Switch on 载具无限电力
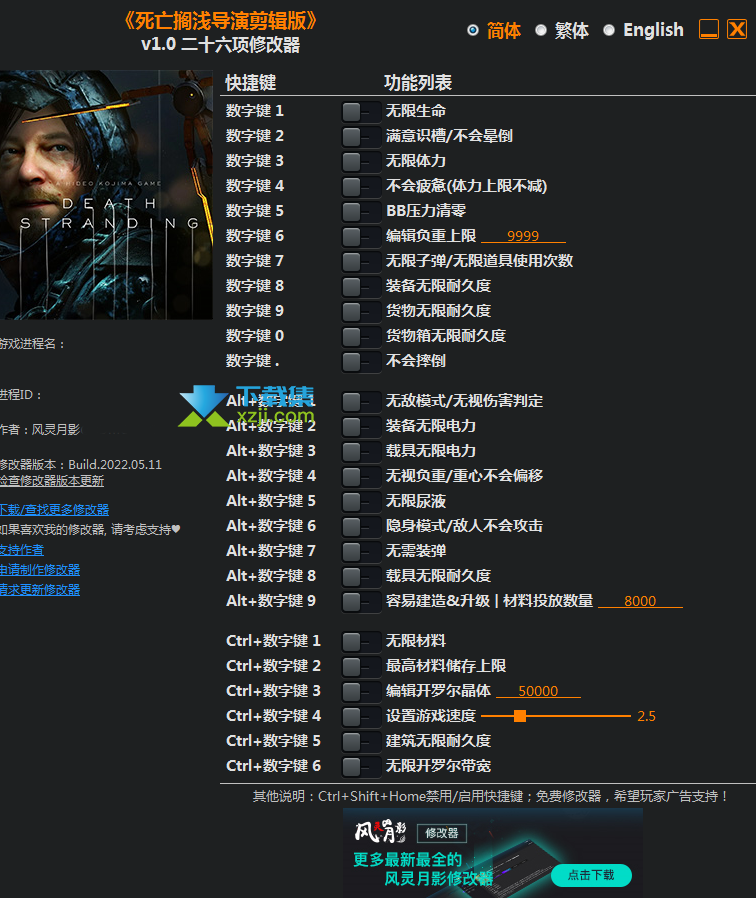The height and width of the screenshot is (898, 756). tap(361, 452)
